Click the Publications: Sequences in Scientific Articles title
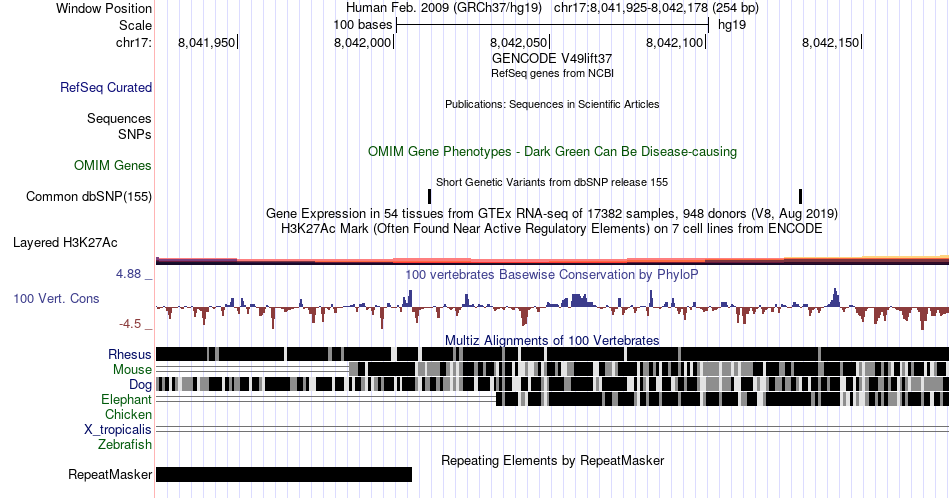 point(552,104)
